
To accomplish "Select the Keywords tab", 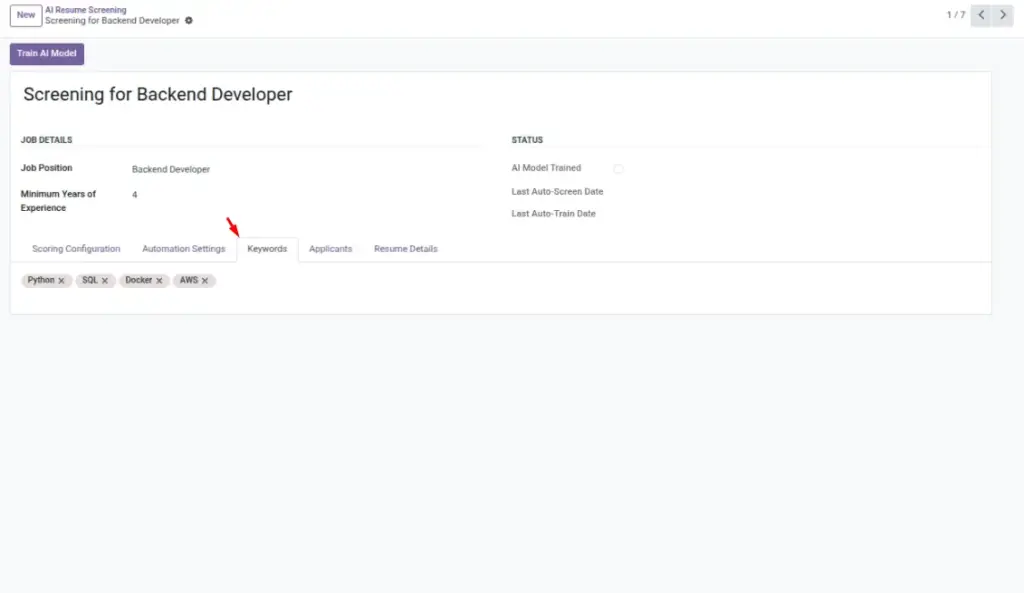I will click(267, 249).
